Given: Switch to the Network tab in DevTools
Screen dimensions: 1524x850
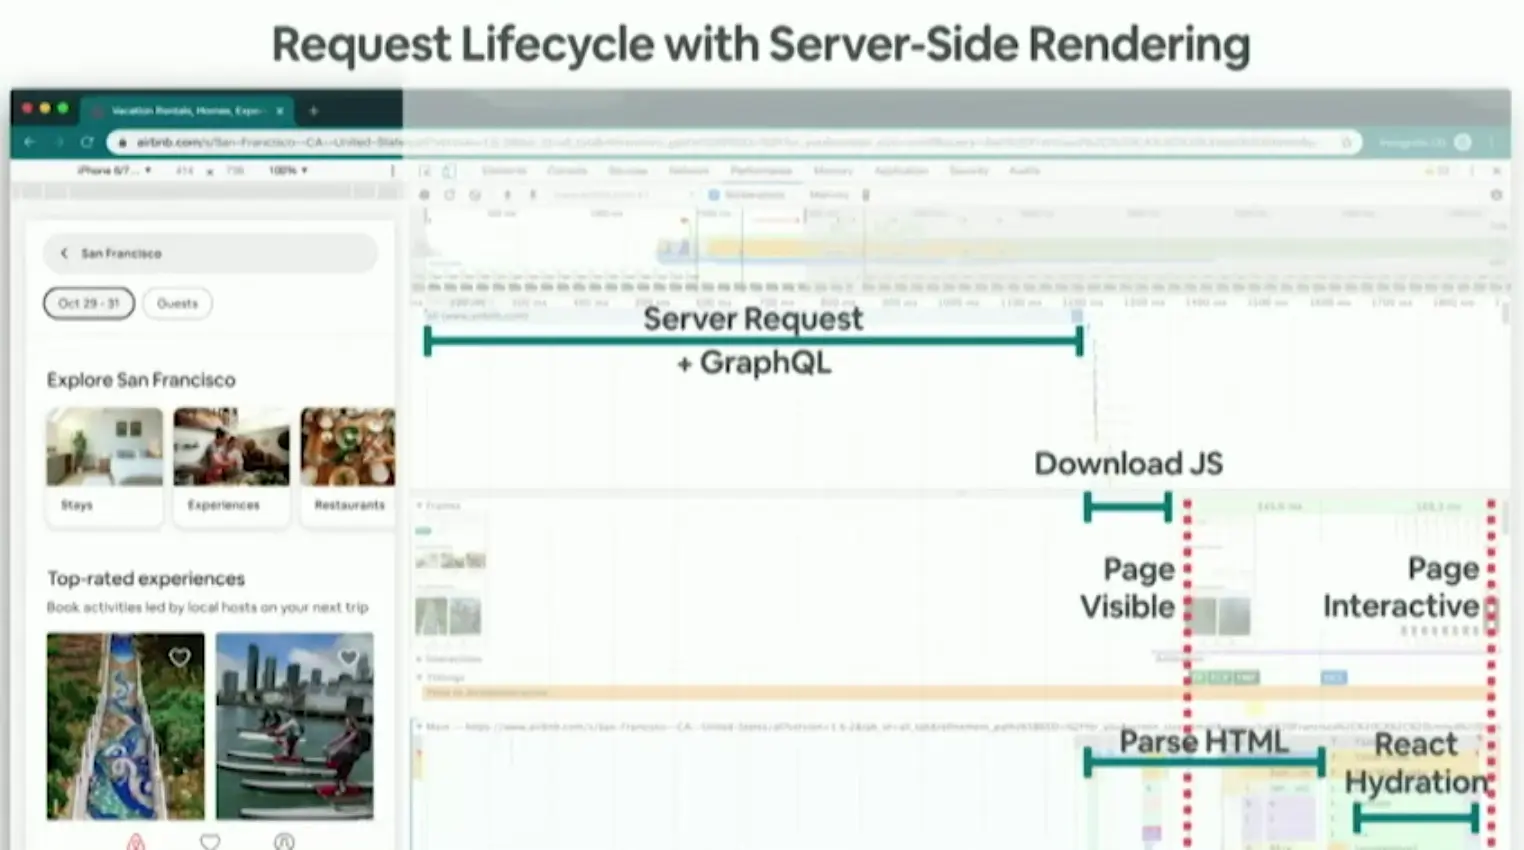Looking at the screenshot, I should click(689, 171).
